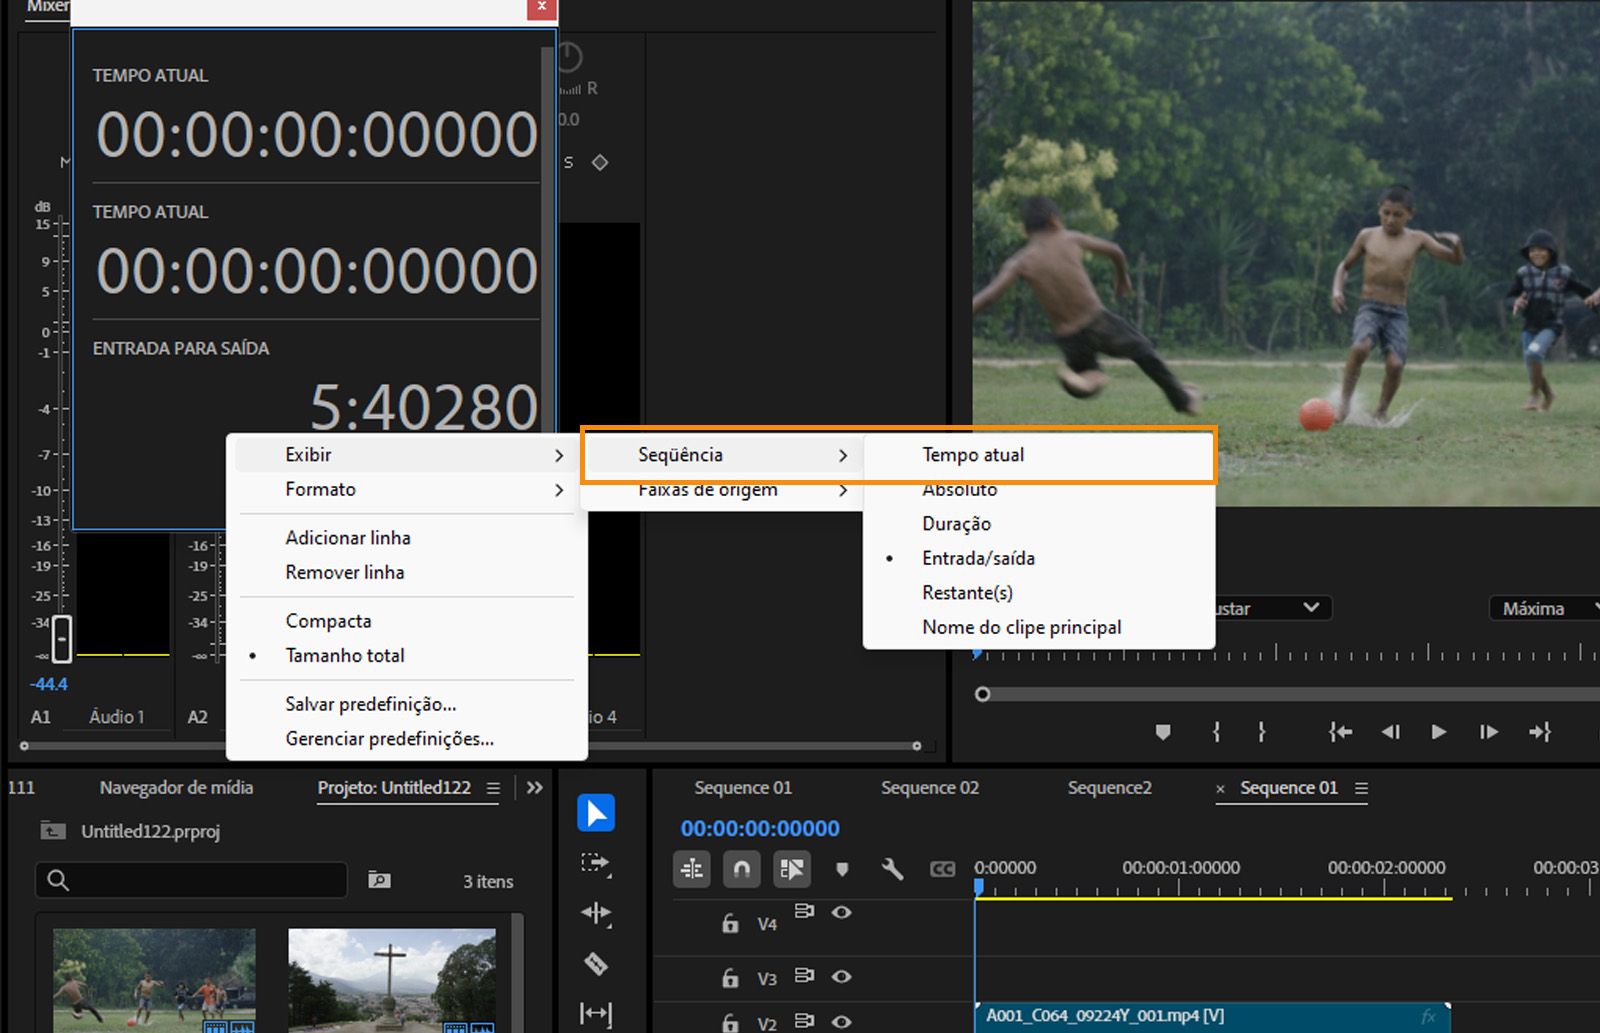Hide track V4 using its eye icon
Viewport: 1600px width, 1033px height.
[x=842, y=912]
